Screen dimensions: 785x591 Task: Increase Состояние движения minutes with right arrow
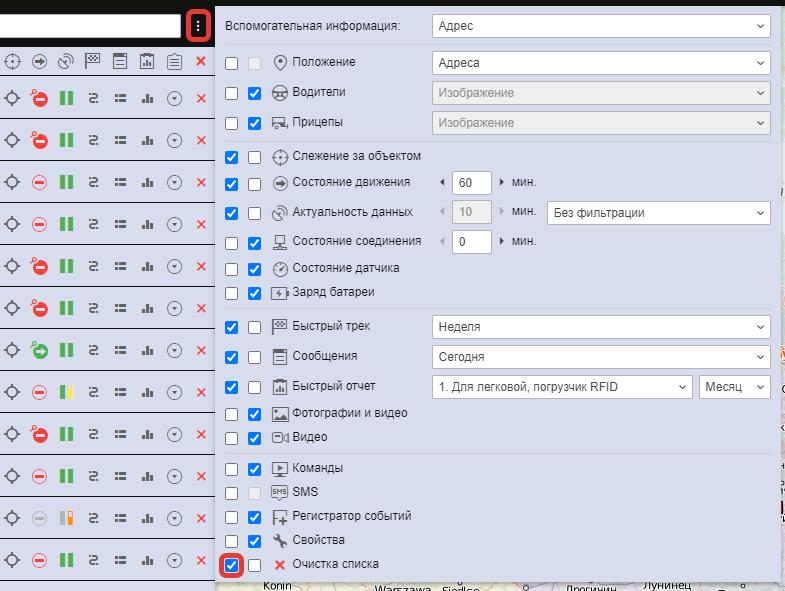click(501, 182)
